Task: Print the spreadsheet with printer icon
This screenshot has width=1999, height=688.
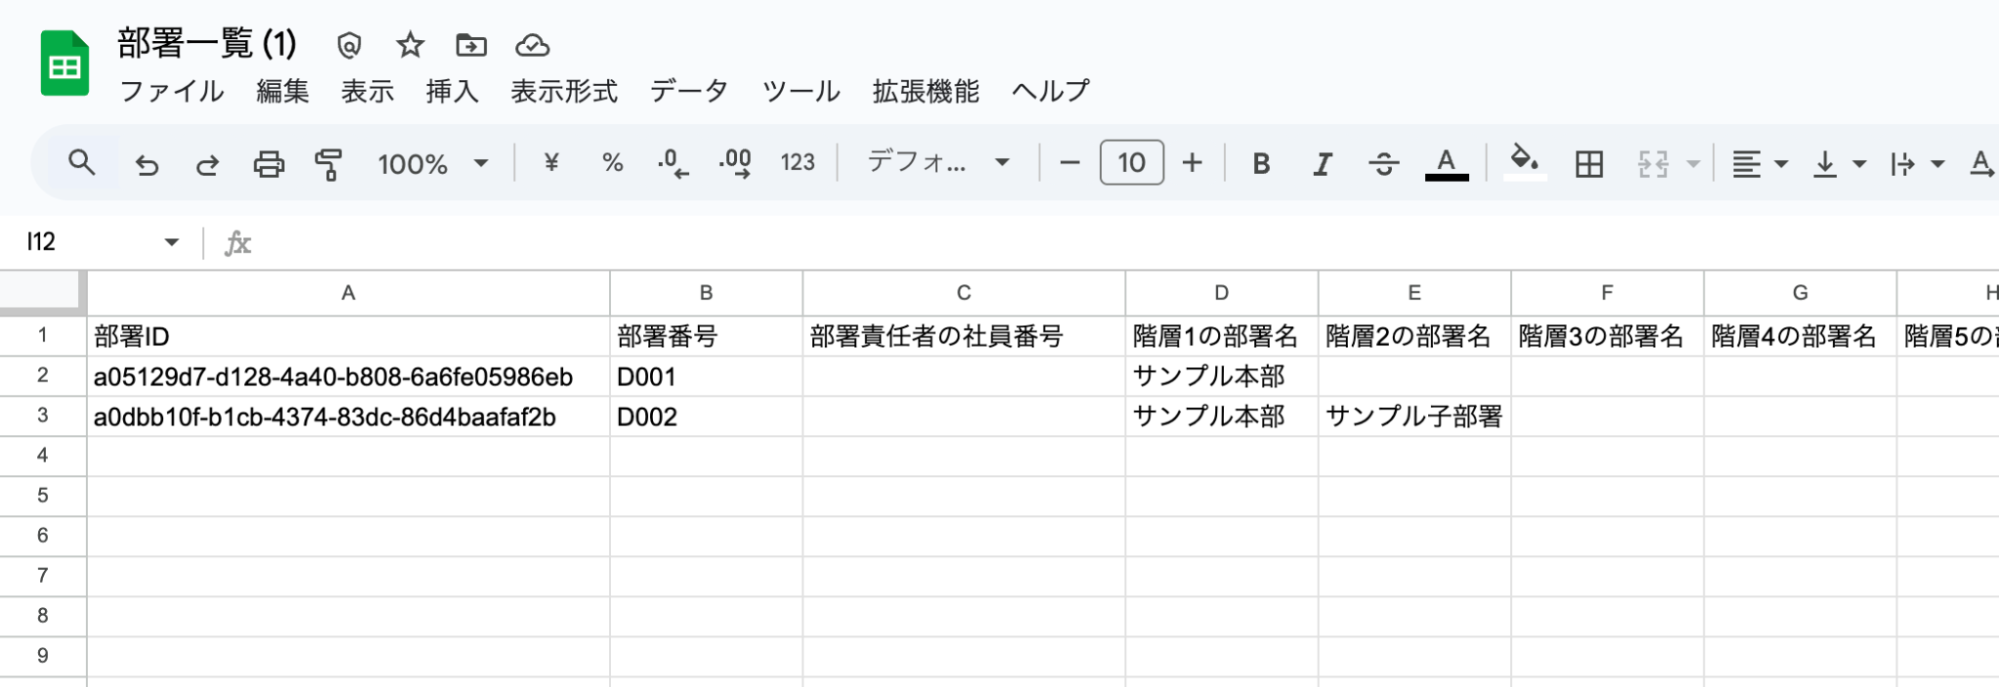Action: pyautogui.click(x=268, y=164)
